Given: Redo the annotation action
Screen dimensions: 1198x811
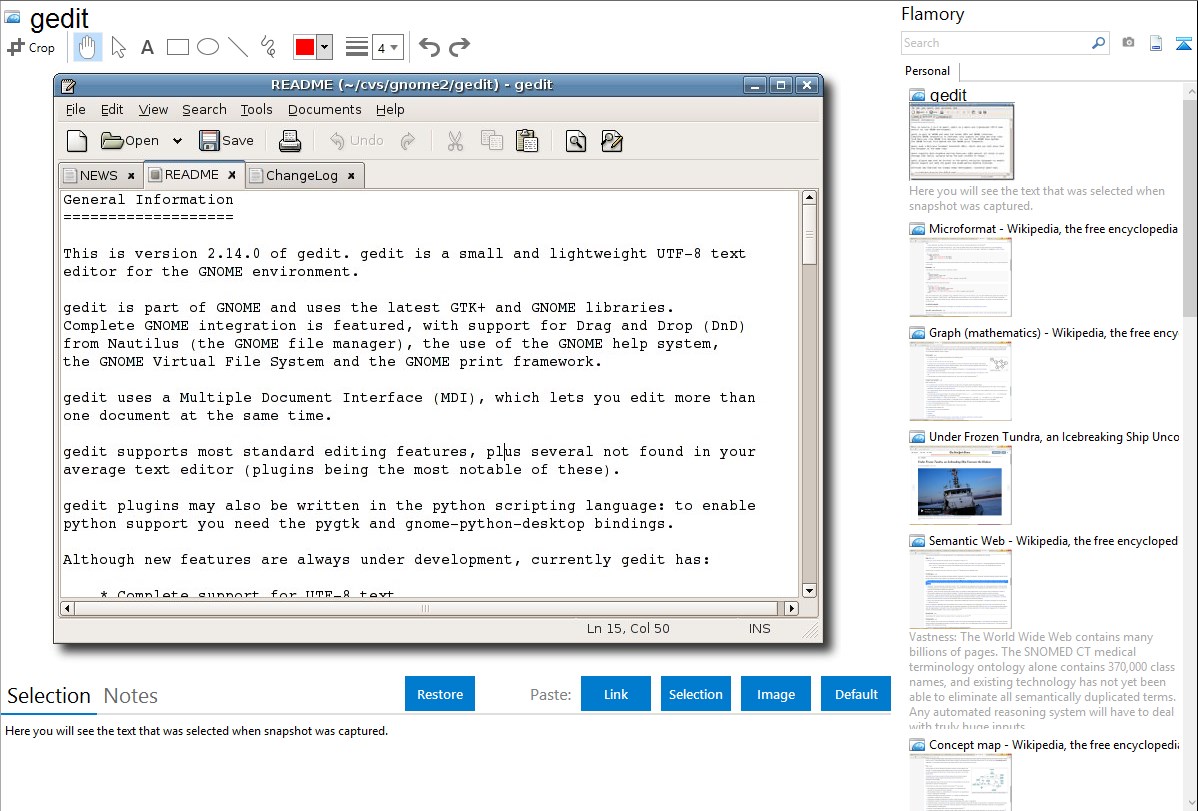Looking at the screenshot, I should [459, 47].
